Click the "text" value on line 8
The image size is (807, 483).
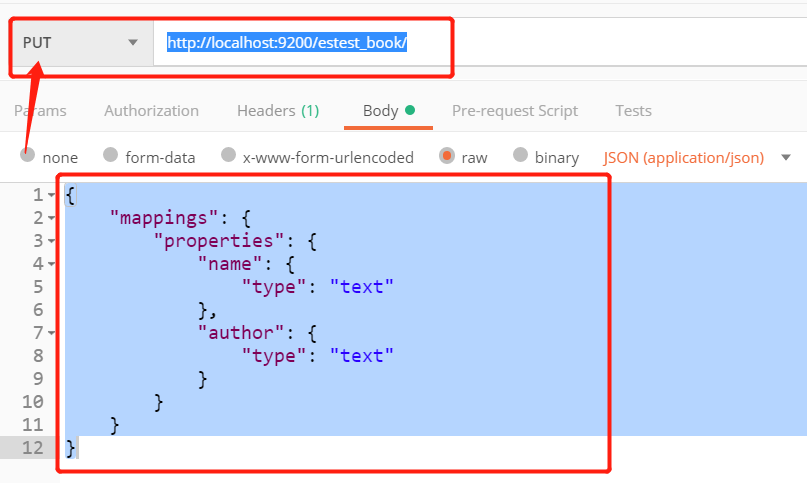pos(362,356)
